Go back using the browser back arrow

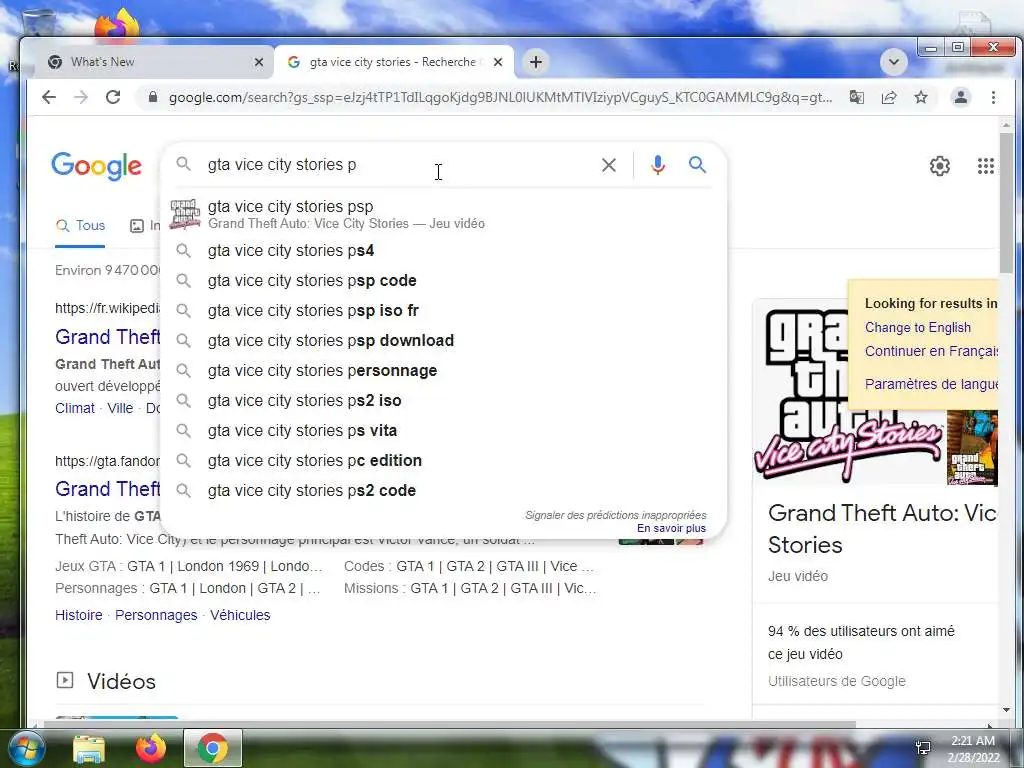click(49, 97)
